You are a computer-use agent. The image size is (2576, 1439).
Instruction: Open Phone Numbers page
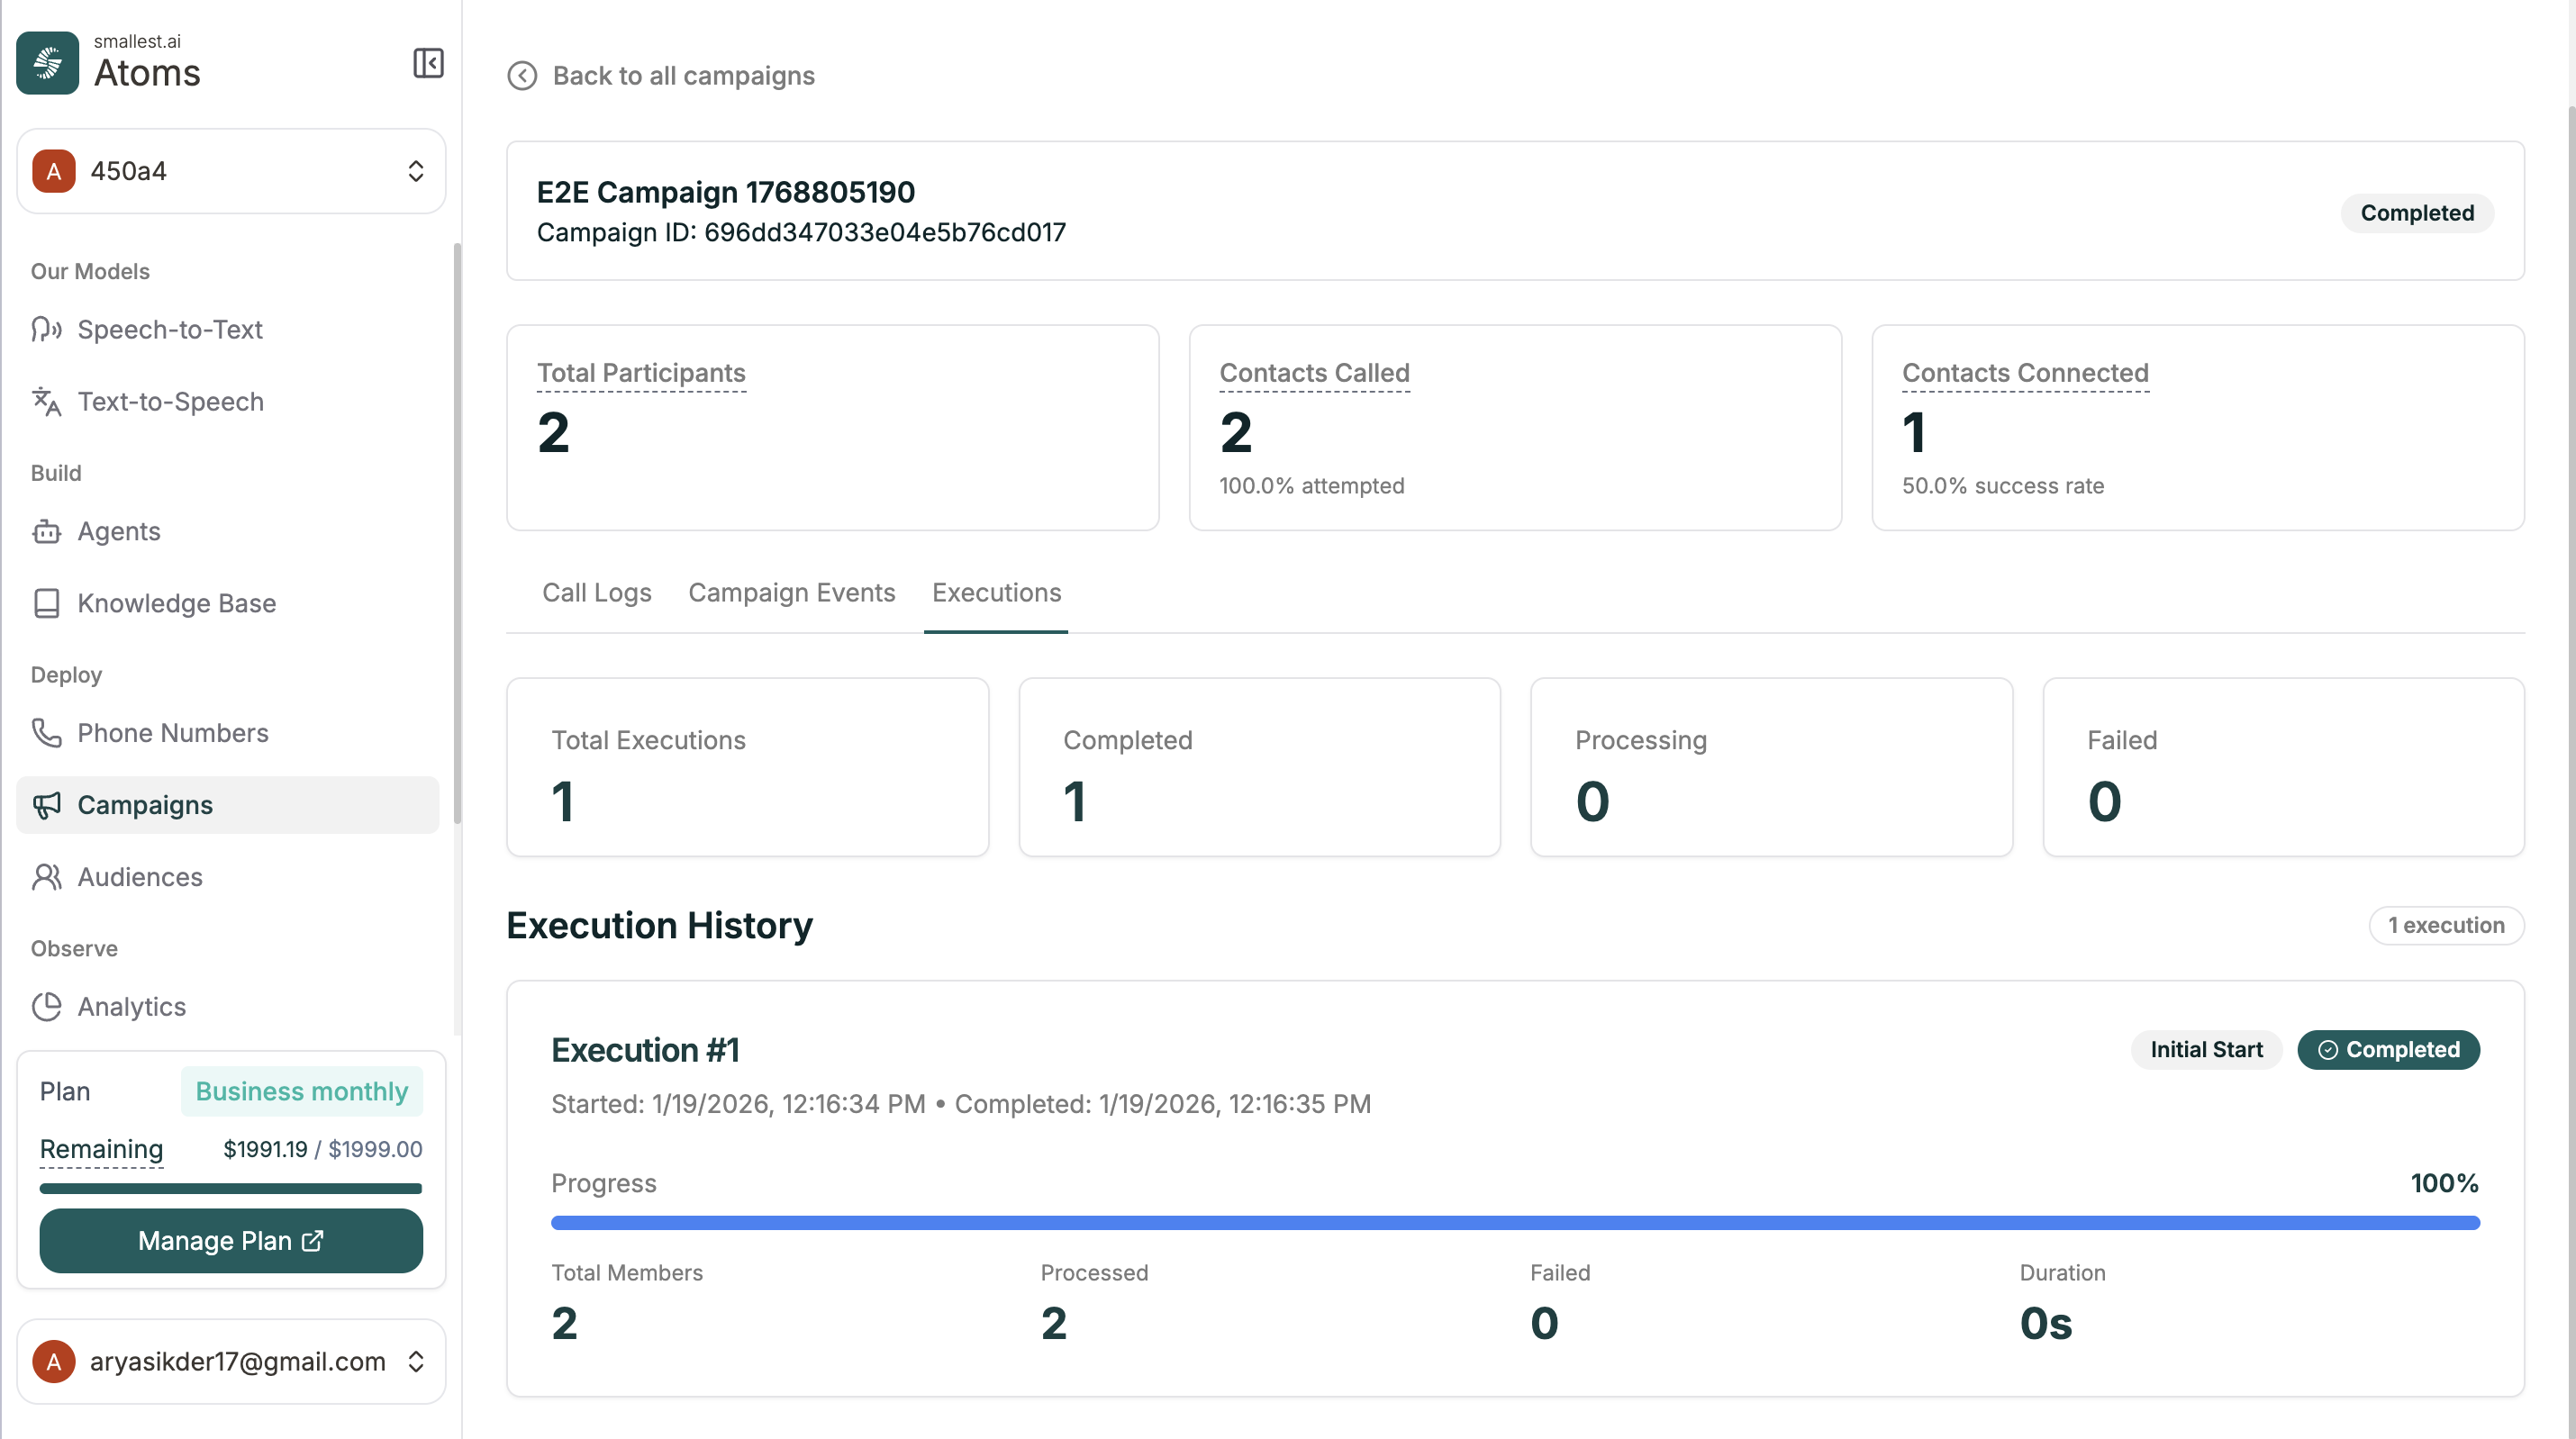coord(172,733)
